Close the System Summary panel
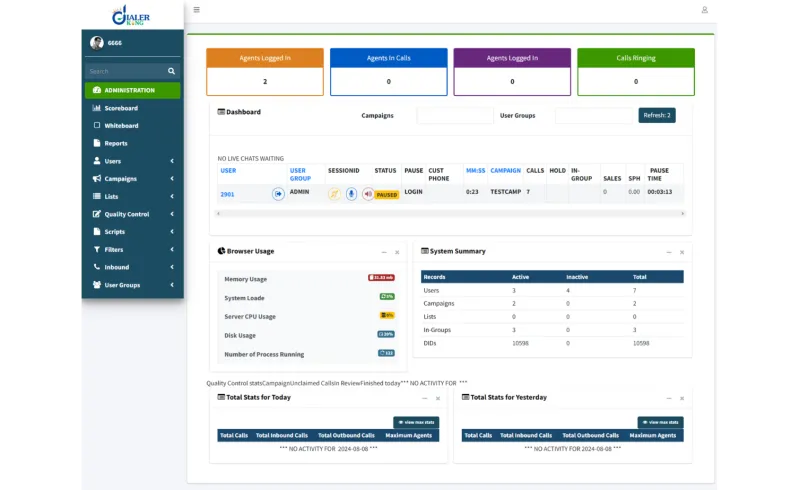Viewport: 800px width, 490px height. click(682, 252)
